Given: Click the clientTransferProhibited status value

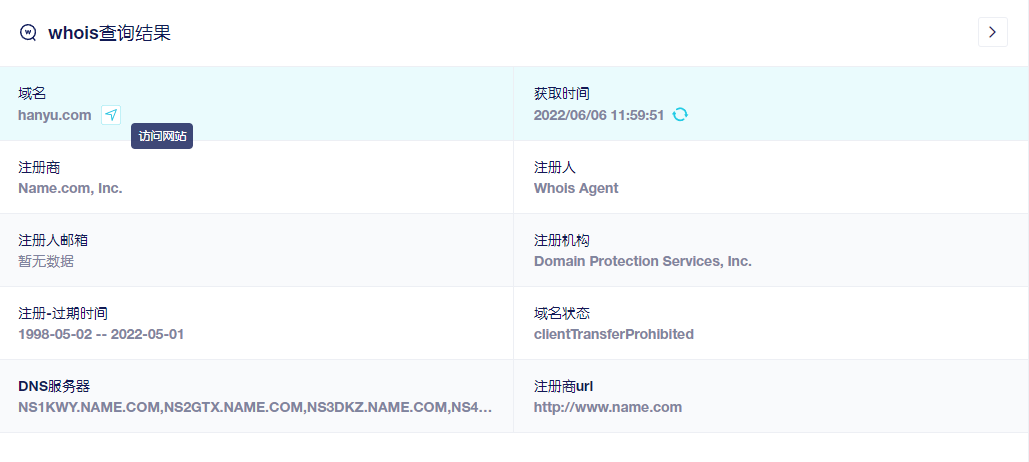Looking at the screenshot, I should [614, 334].
